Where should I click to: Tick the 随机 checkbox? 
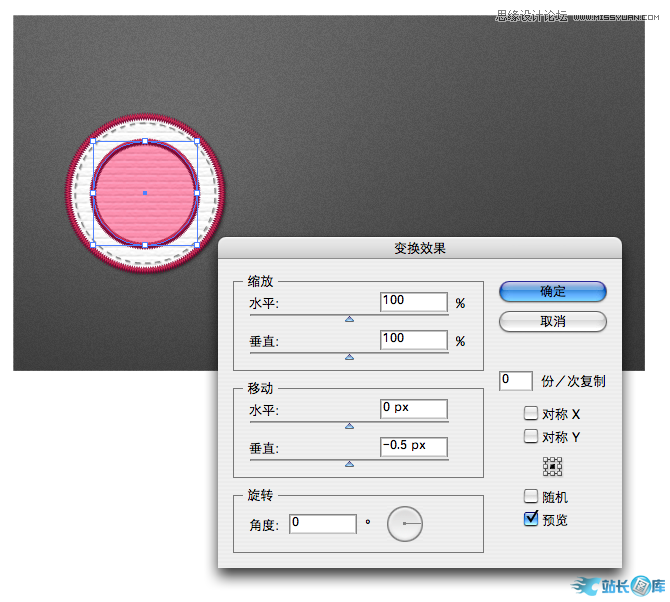(x=531, y=496)
